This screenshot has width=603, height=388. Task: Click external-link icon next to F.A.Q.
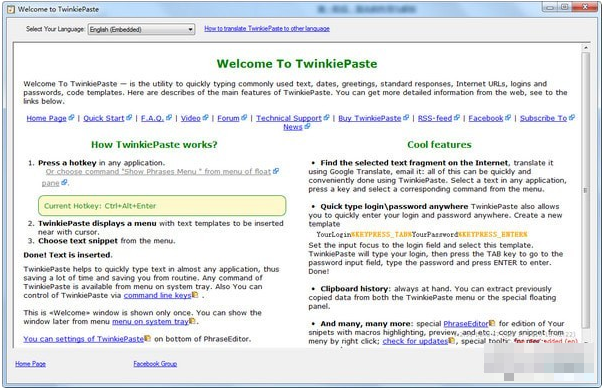click(169, 118)
